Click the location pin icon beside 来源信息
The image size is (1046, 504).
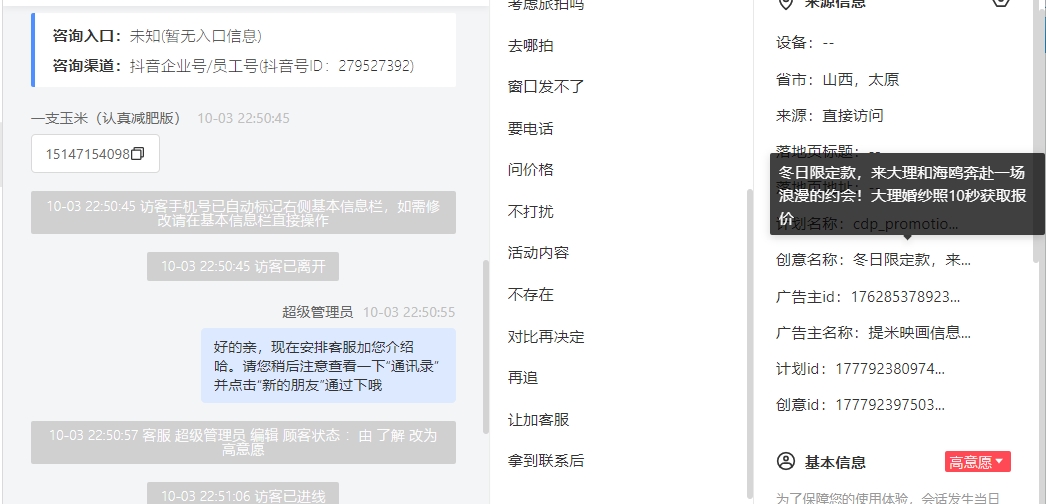tap(787, 3)
